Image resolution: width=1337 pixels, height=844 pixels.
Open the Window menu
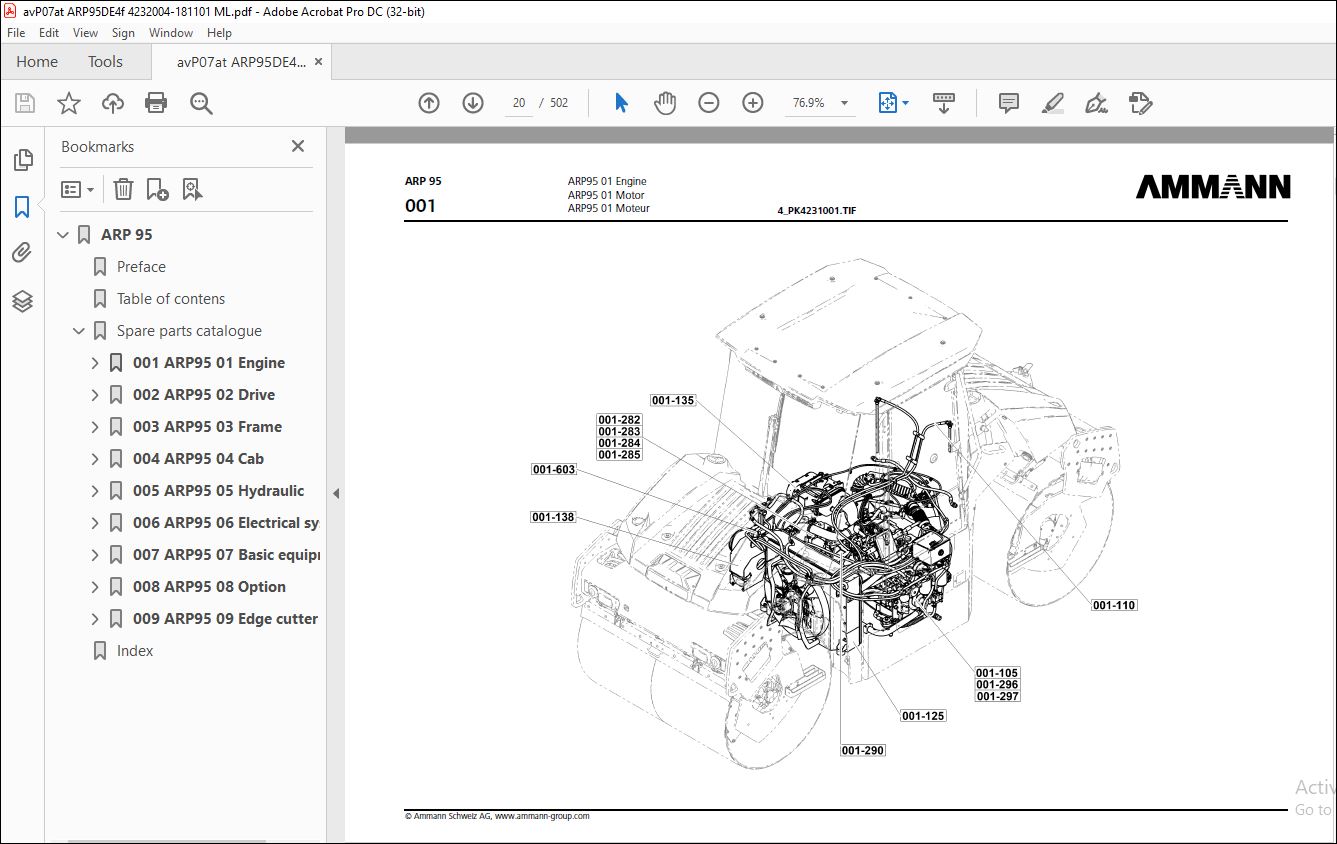click(171, 33)
